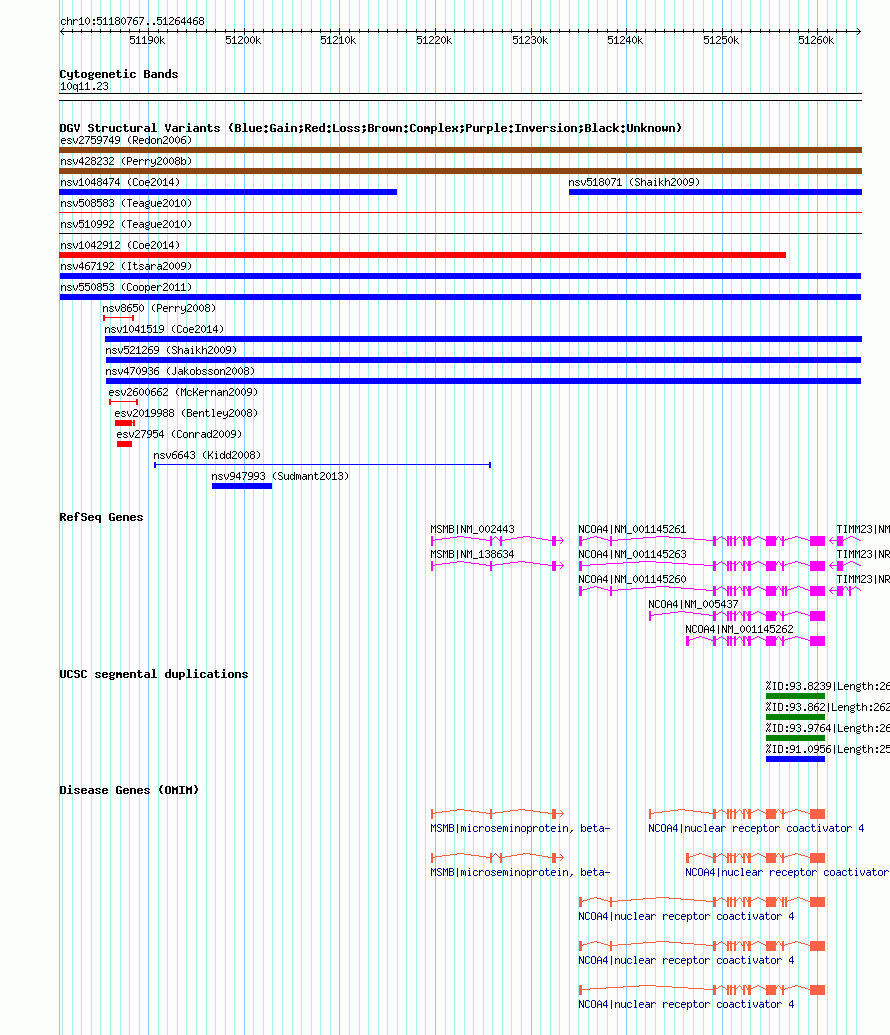Click the chr10:51180767..51264468 coordinate label
This screenshot has height=1035, width=890.
coord(132,21)
